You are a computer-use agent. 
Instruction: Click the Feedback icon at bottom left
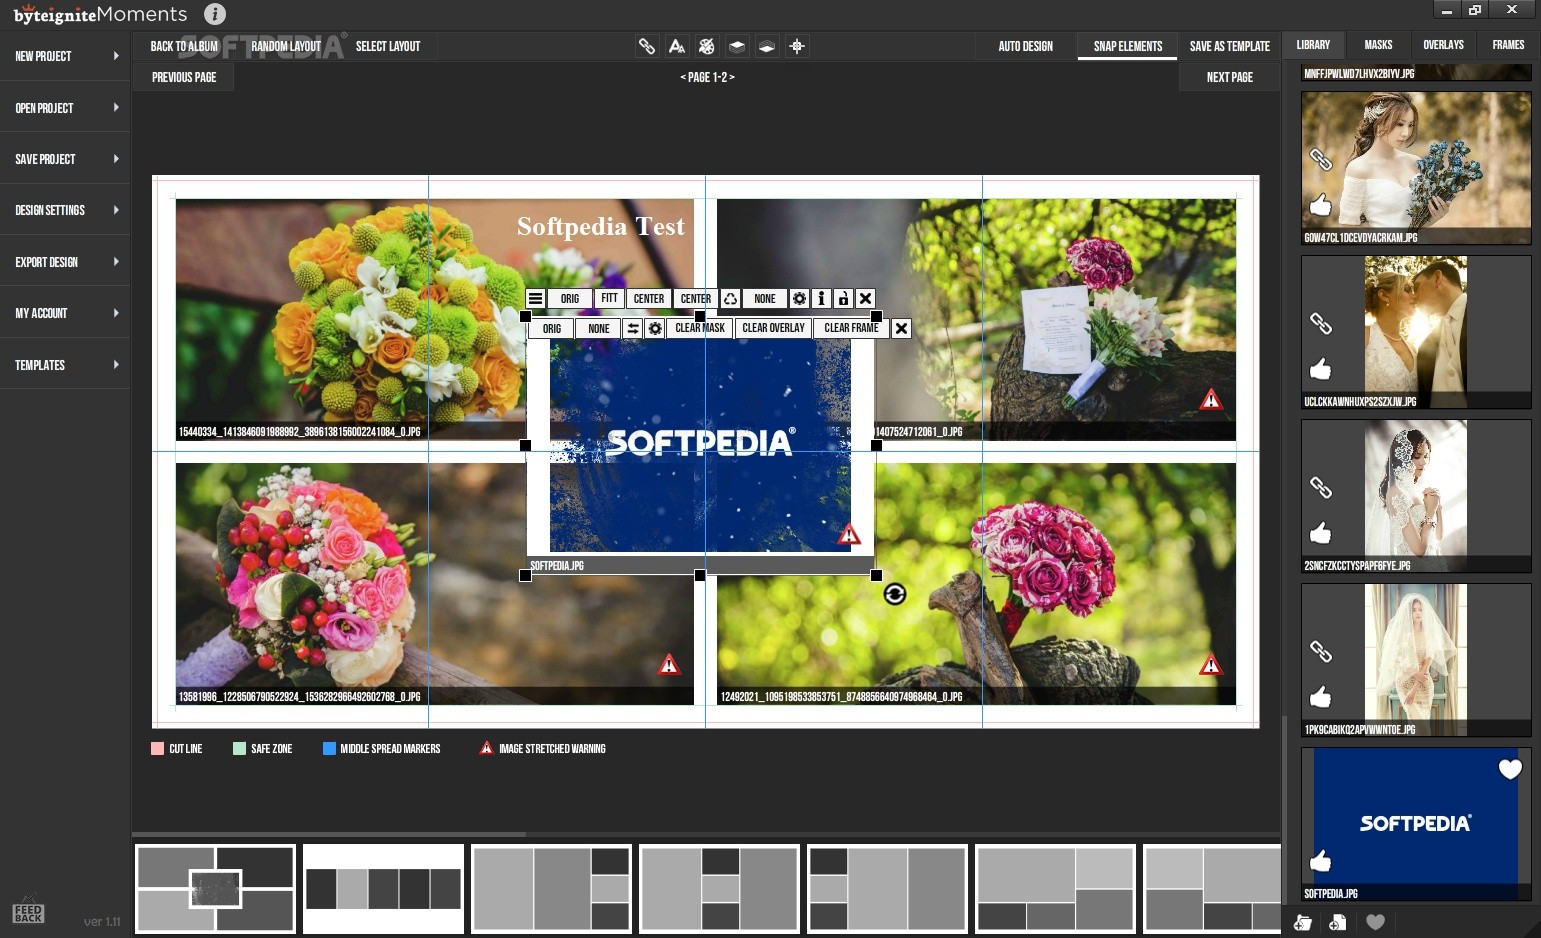click(x=28, y=911)
